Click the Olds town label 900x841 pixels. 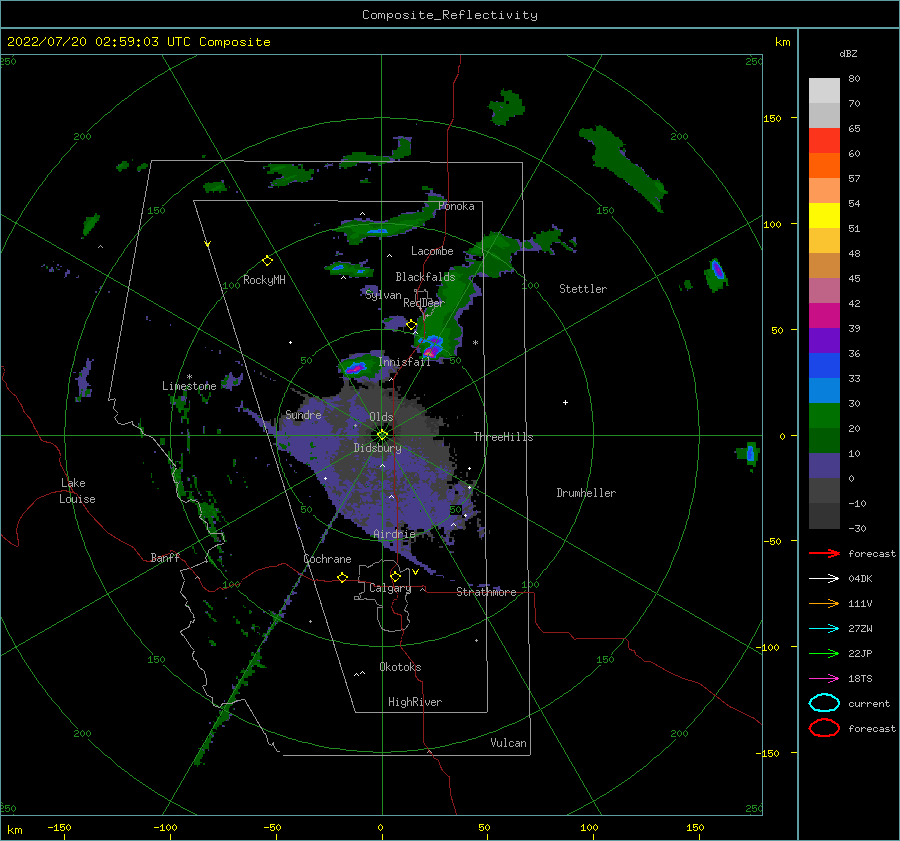[x=381, y=417]
